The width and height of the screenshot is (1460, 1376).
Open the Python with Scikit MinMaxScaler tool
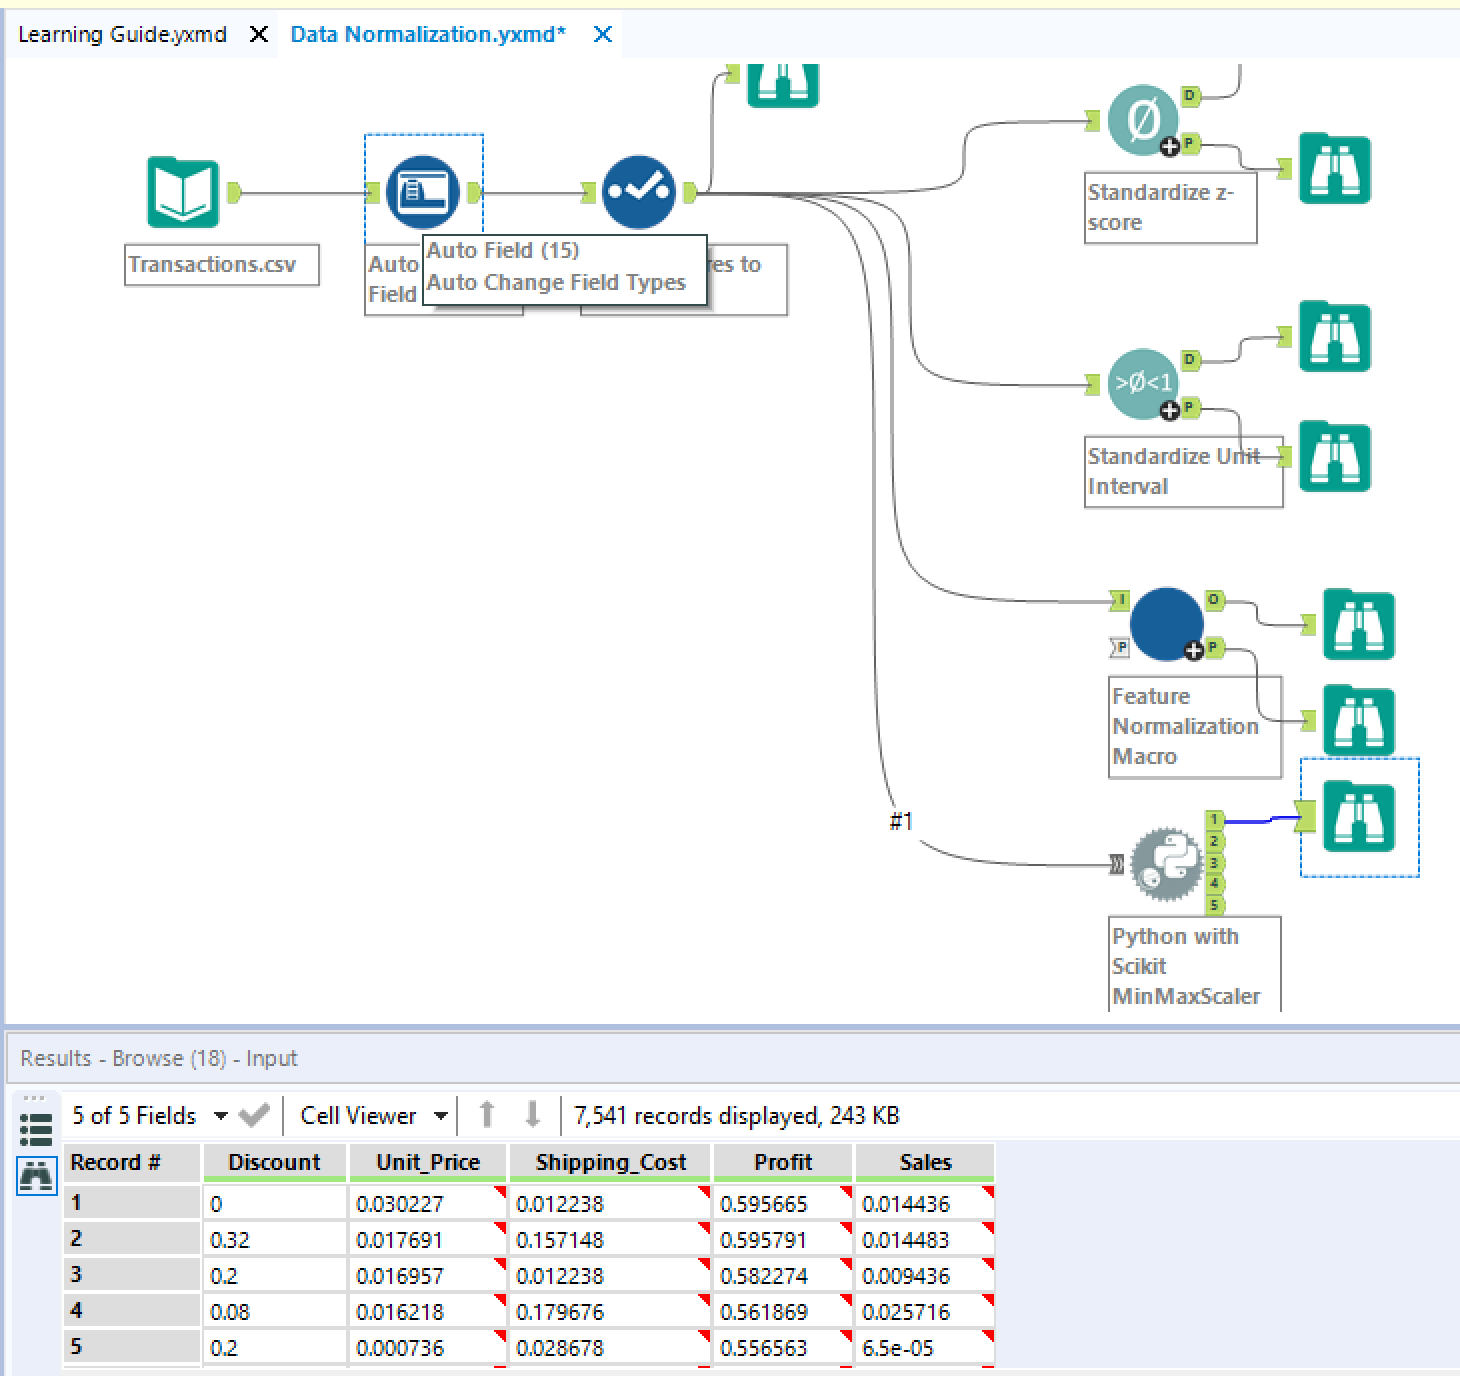[1168, 864]
